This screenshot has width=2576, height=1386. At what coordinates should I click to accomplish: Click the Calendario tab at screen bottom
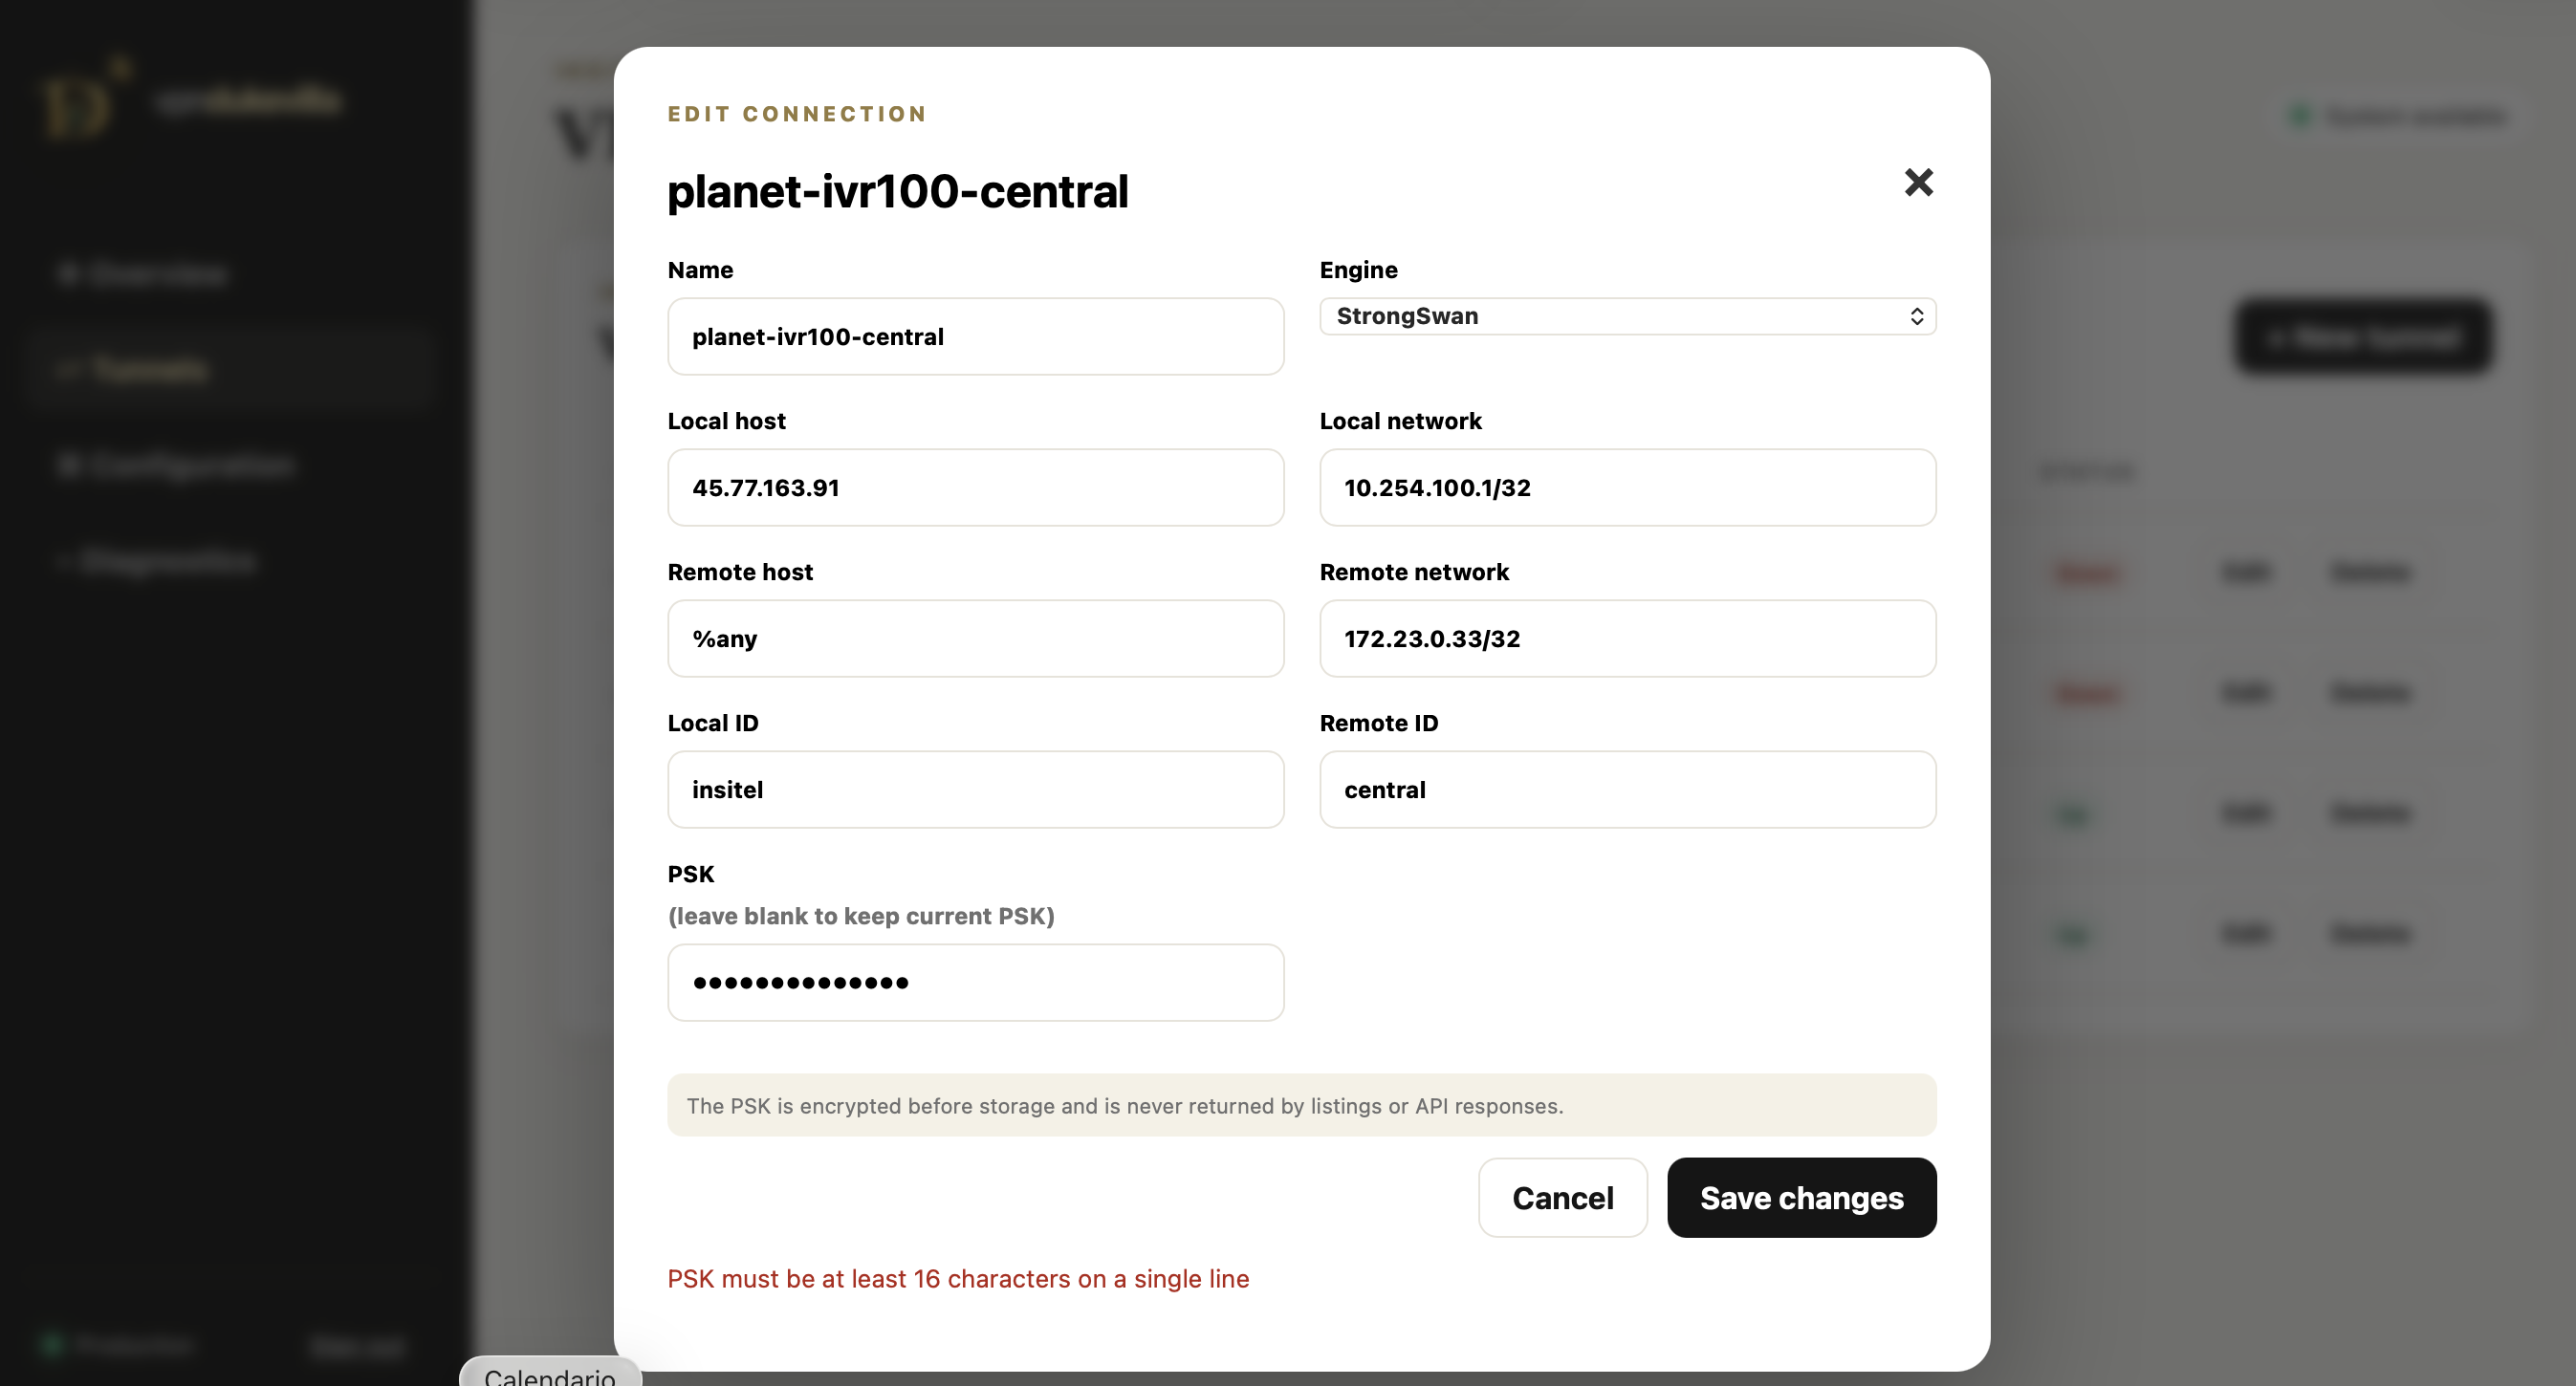tap(550, 1374)
